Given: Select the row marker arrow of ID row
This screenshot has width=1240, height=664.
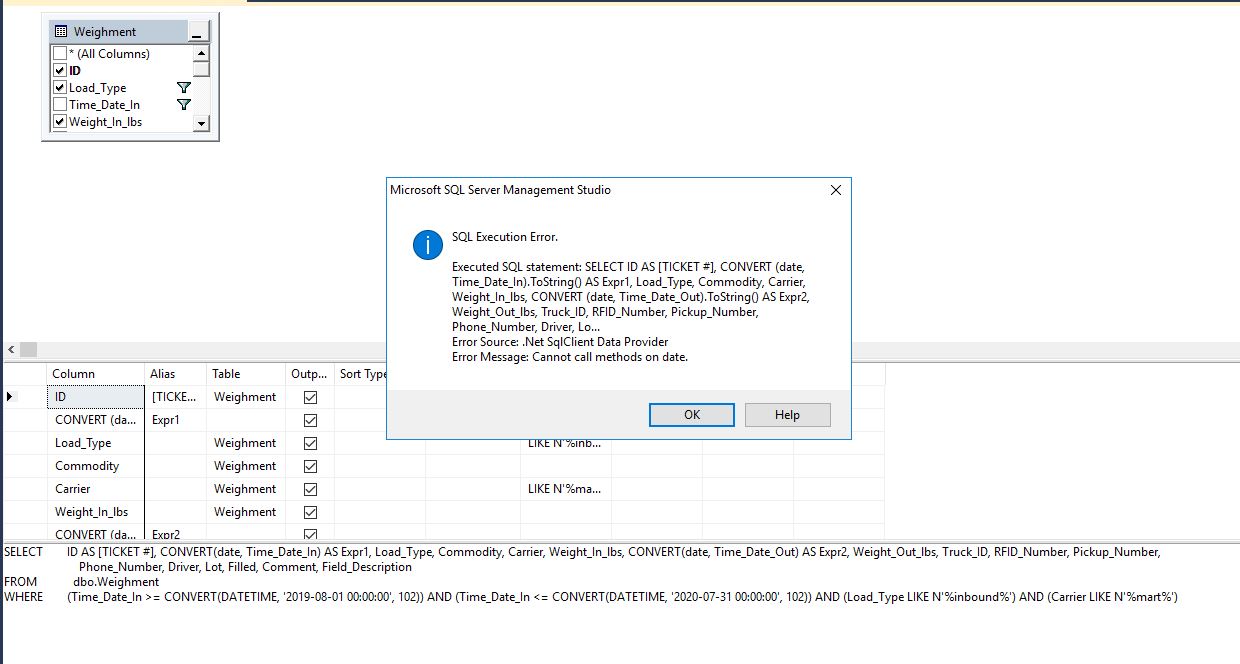Looking at the screenshot, I should coord(11,397).
